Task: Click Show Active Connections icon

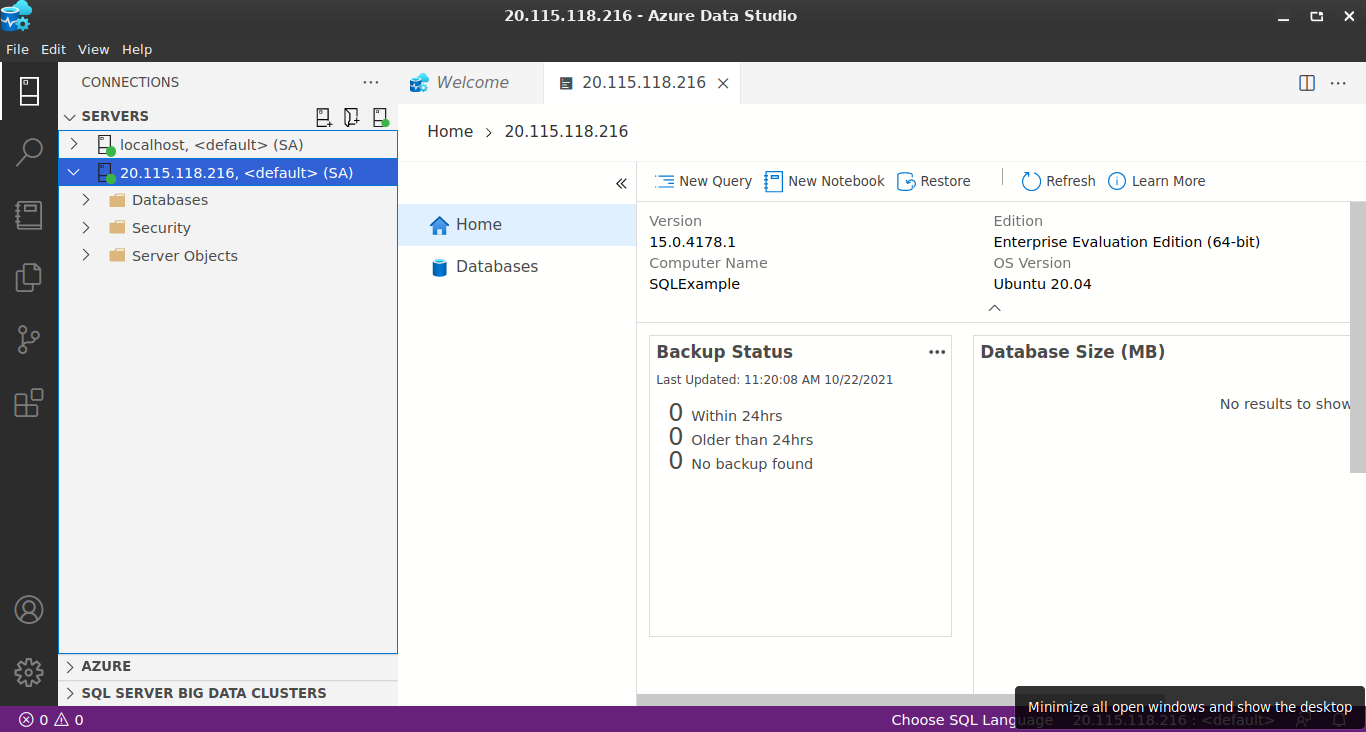Action: coord(380,117)
